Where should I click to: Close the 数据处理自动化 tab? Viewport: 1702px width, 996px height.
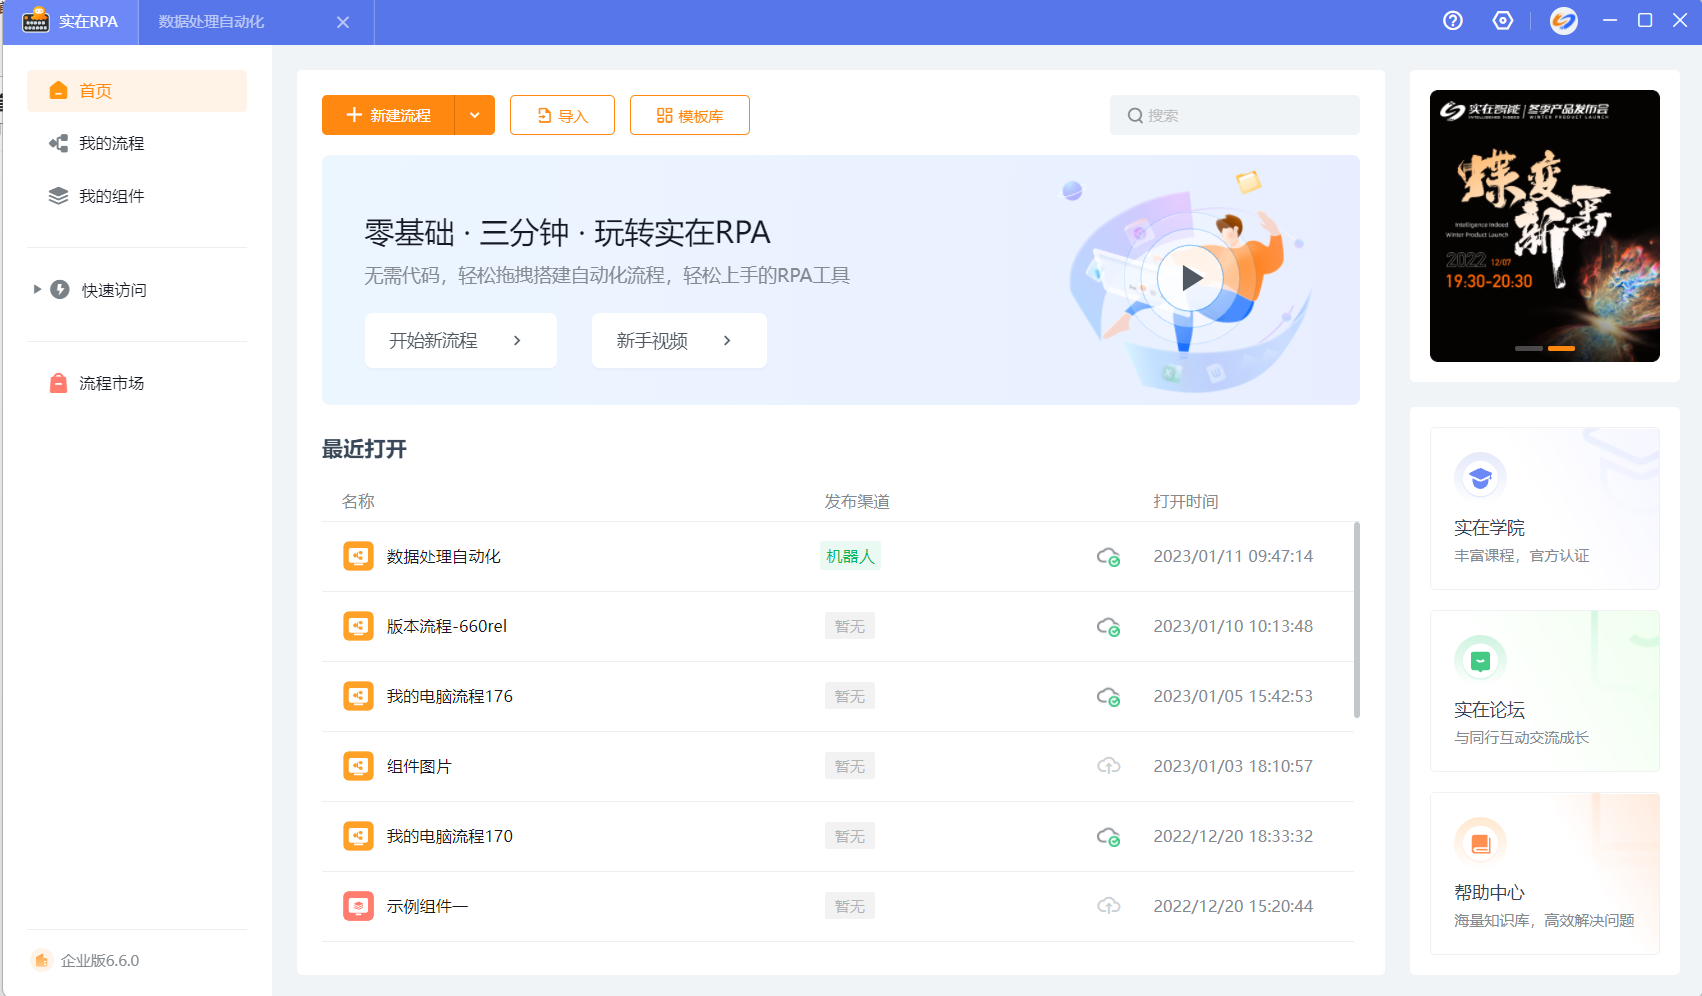click(x=343, y=22)
